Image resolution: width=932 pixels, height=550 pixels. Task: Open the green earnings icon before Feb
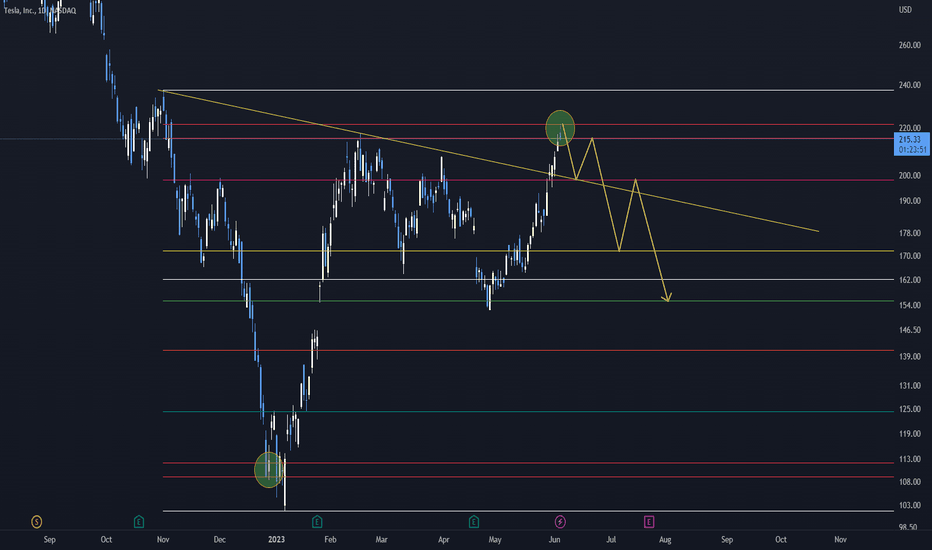point(317,522)
